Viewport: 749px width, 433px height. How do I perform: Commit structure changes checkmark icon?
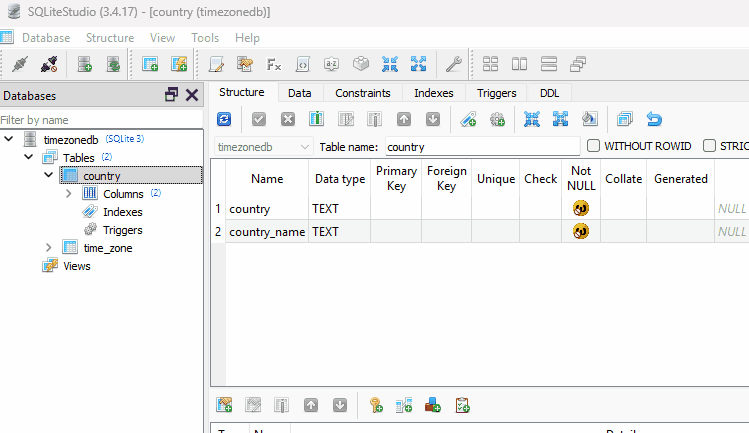point(259,119)
